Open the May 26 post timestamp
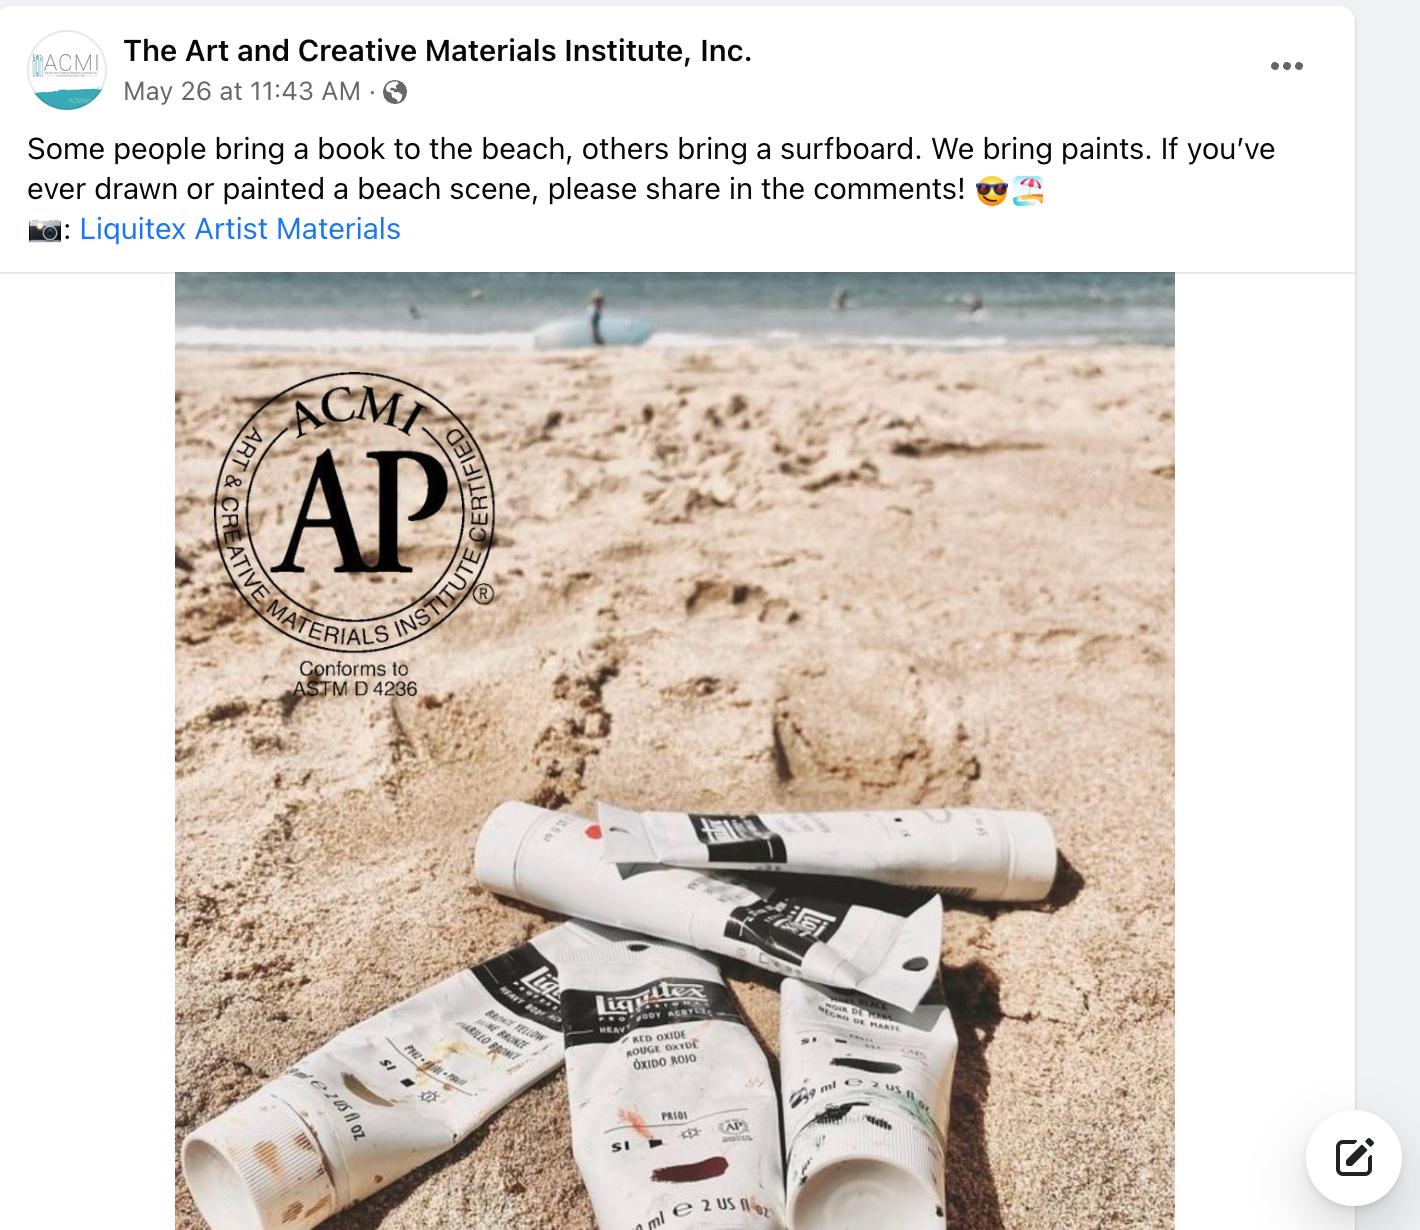Screen dimensions: 1420x1230 (242, 92)
